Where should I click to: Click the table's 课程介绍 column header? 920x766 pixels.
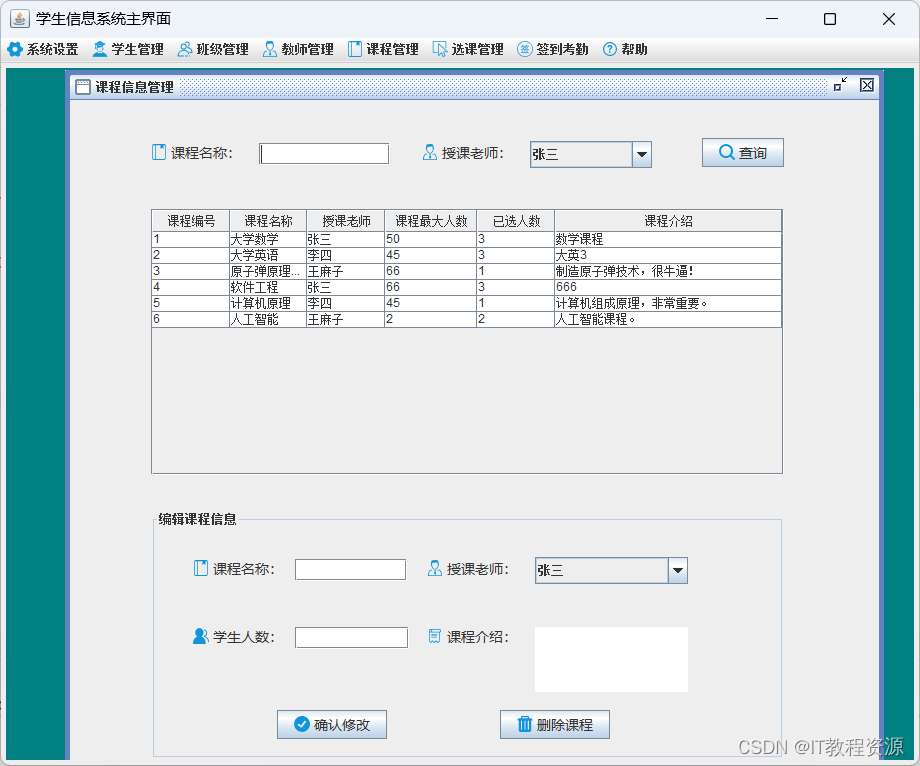tap(668, 221)
